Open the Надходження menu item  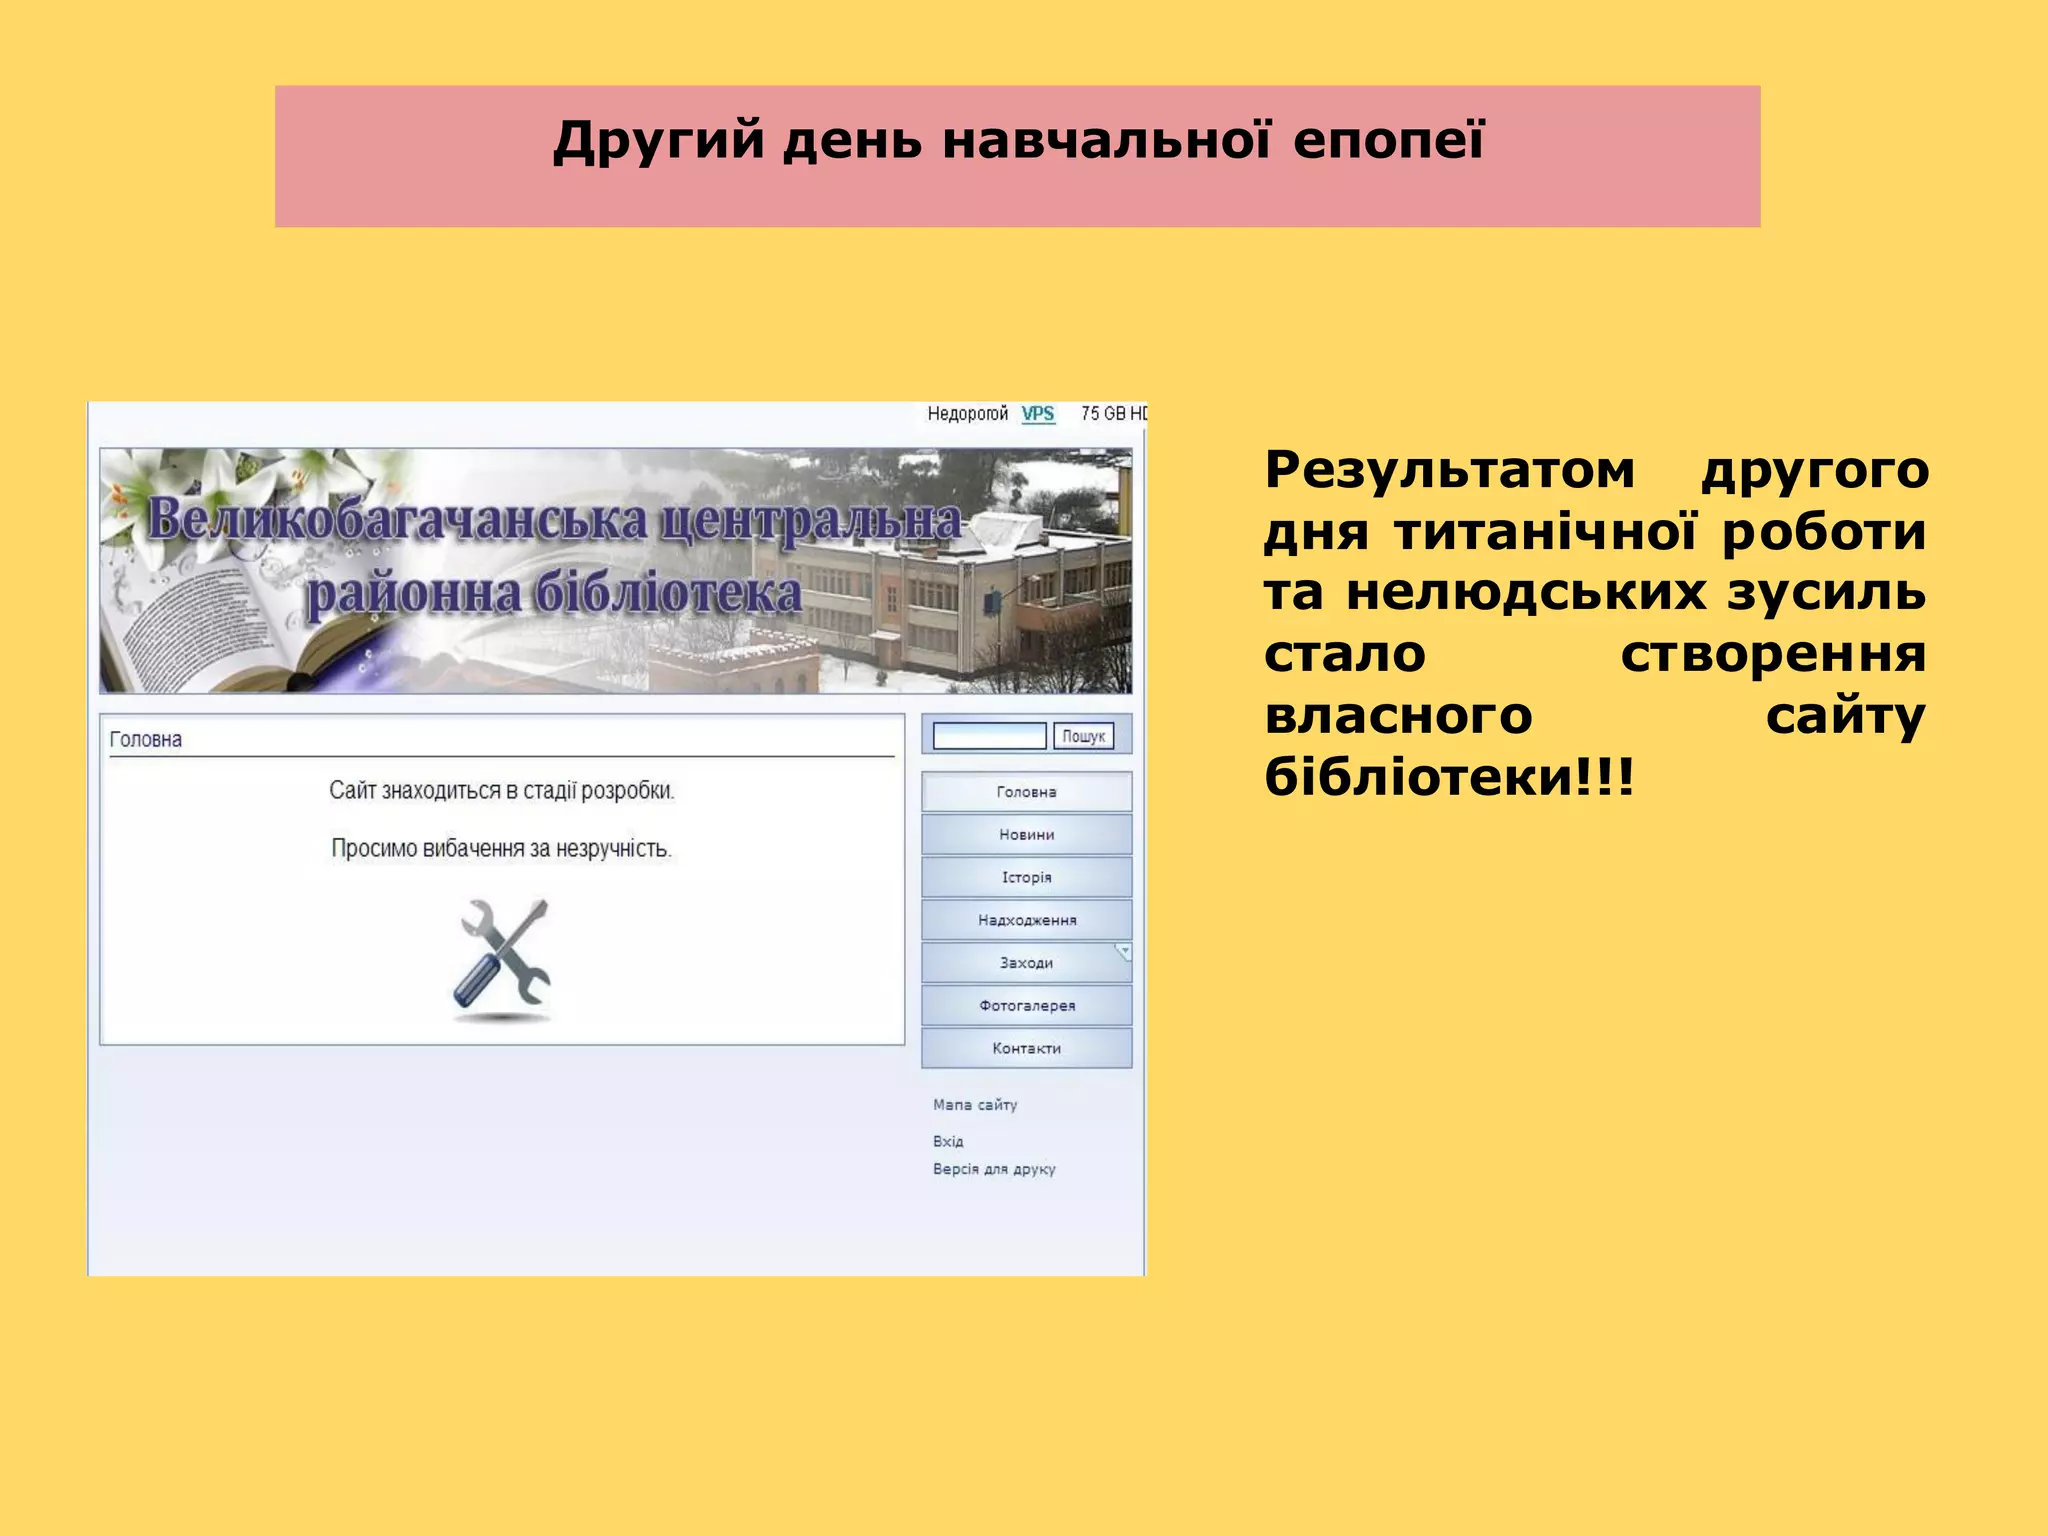click(1026, 920)
